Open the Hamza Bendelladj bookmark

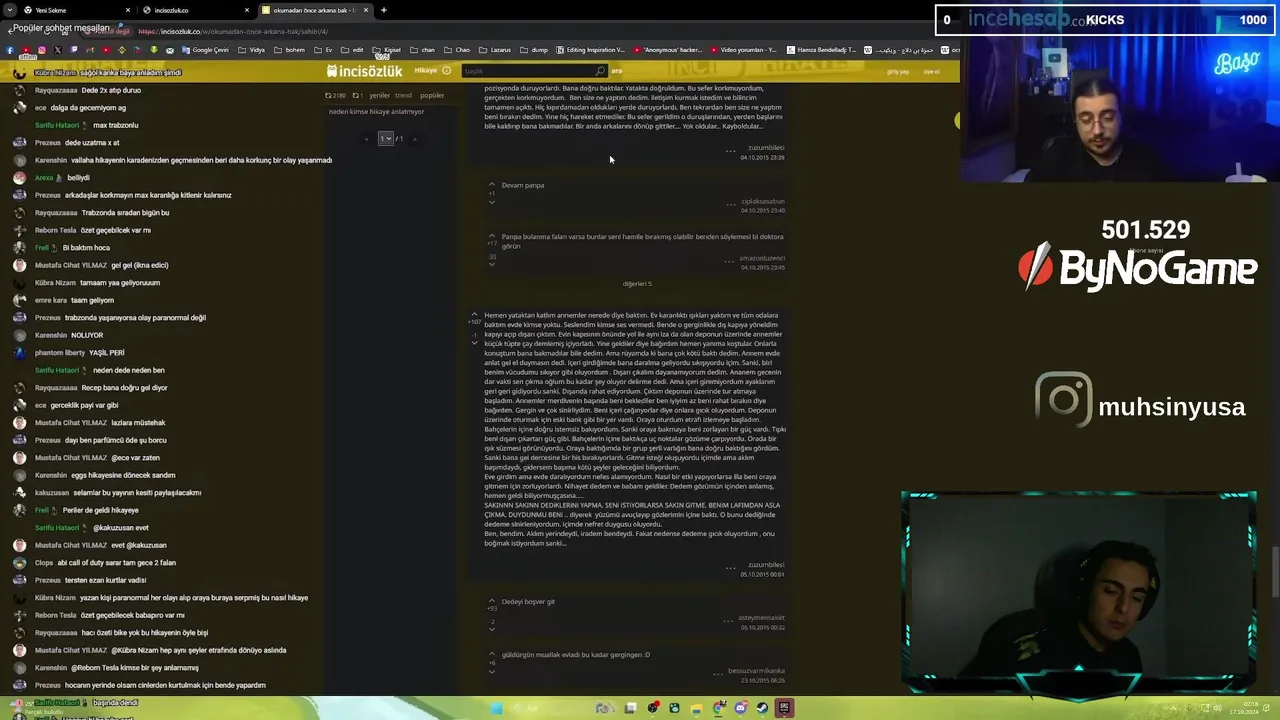[822, 50]
